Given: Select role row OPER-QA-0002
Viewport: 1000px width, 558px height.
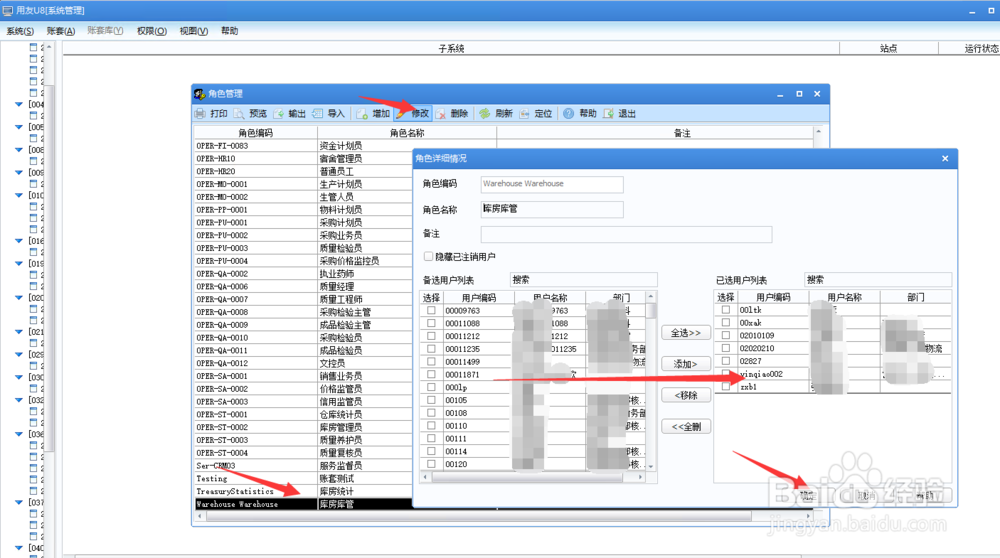Looking at the screenshot, I should 303,274.
